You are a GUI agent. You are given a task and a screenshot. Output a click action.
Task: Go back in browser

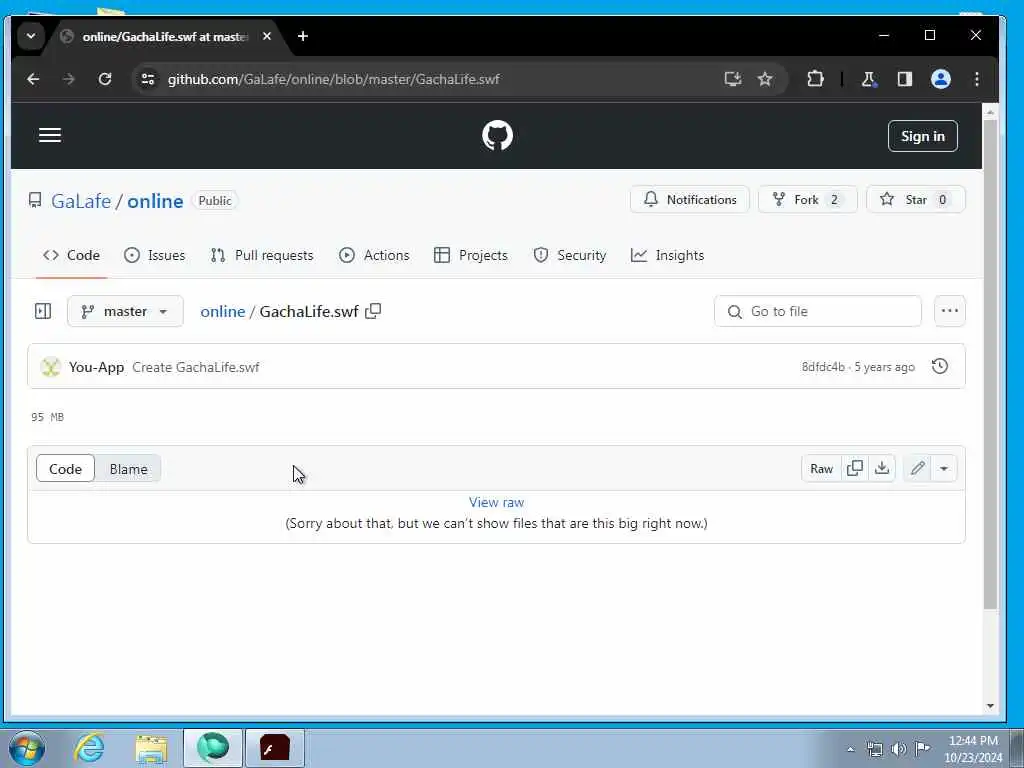33,79
